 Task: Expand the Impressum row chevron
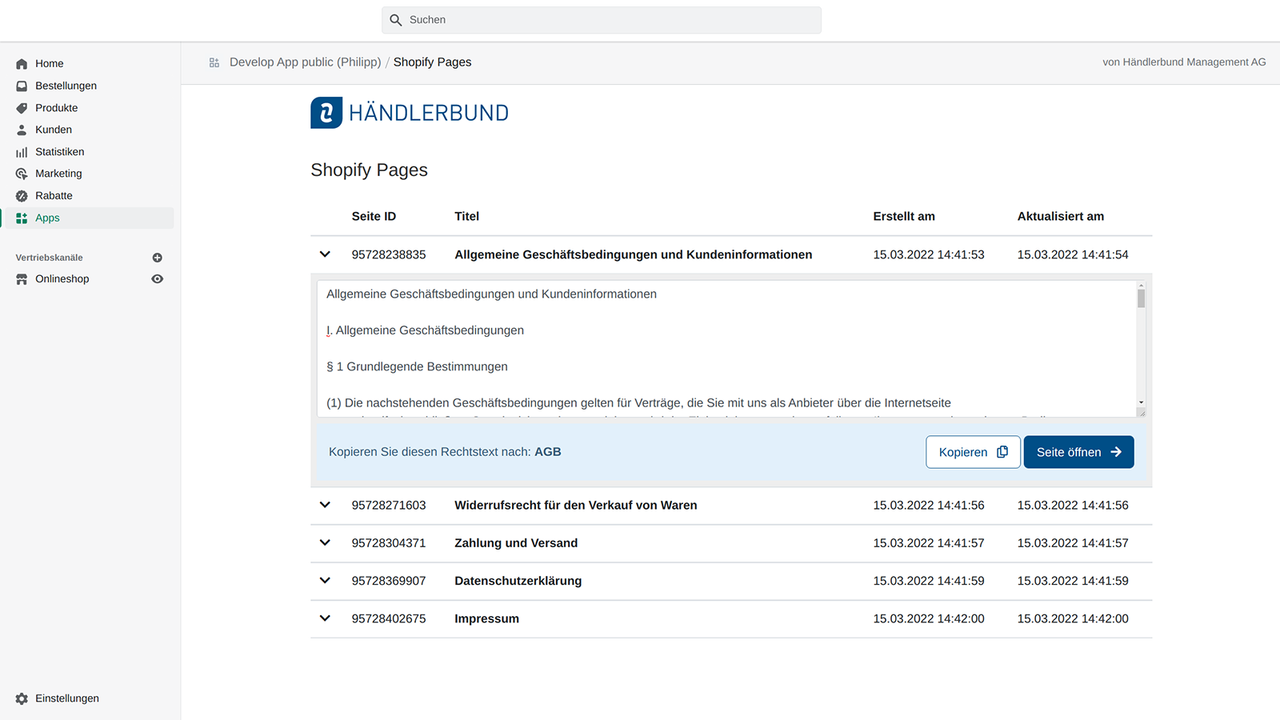[324, 618]
